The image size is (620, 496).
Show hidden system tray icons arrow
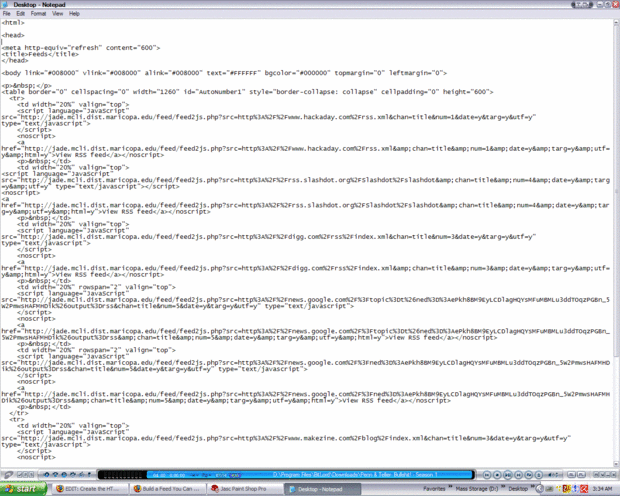point(539,489)
